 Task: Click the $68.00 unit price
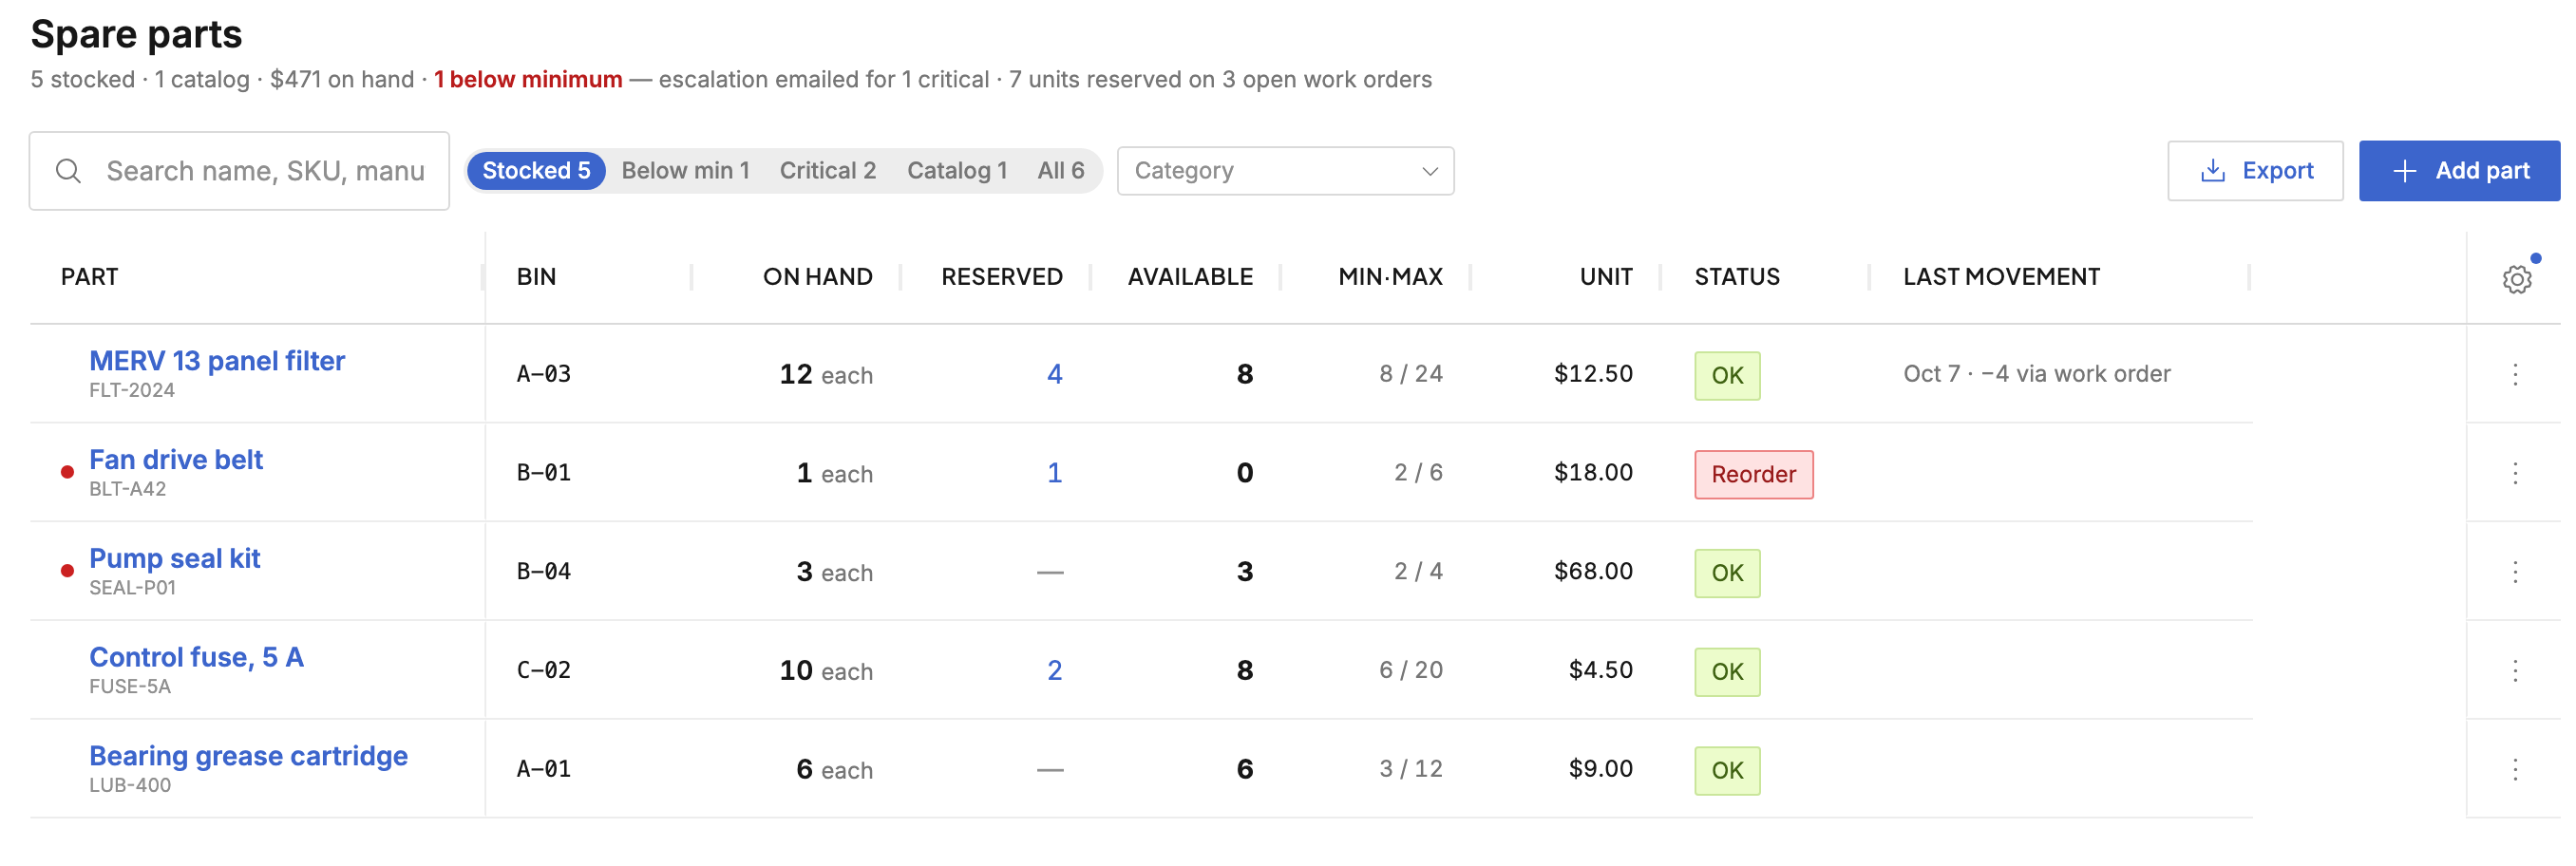[1593, 571]
